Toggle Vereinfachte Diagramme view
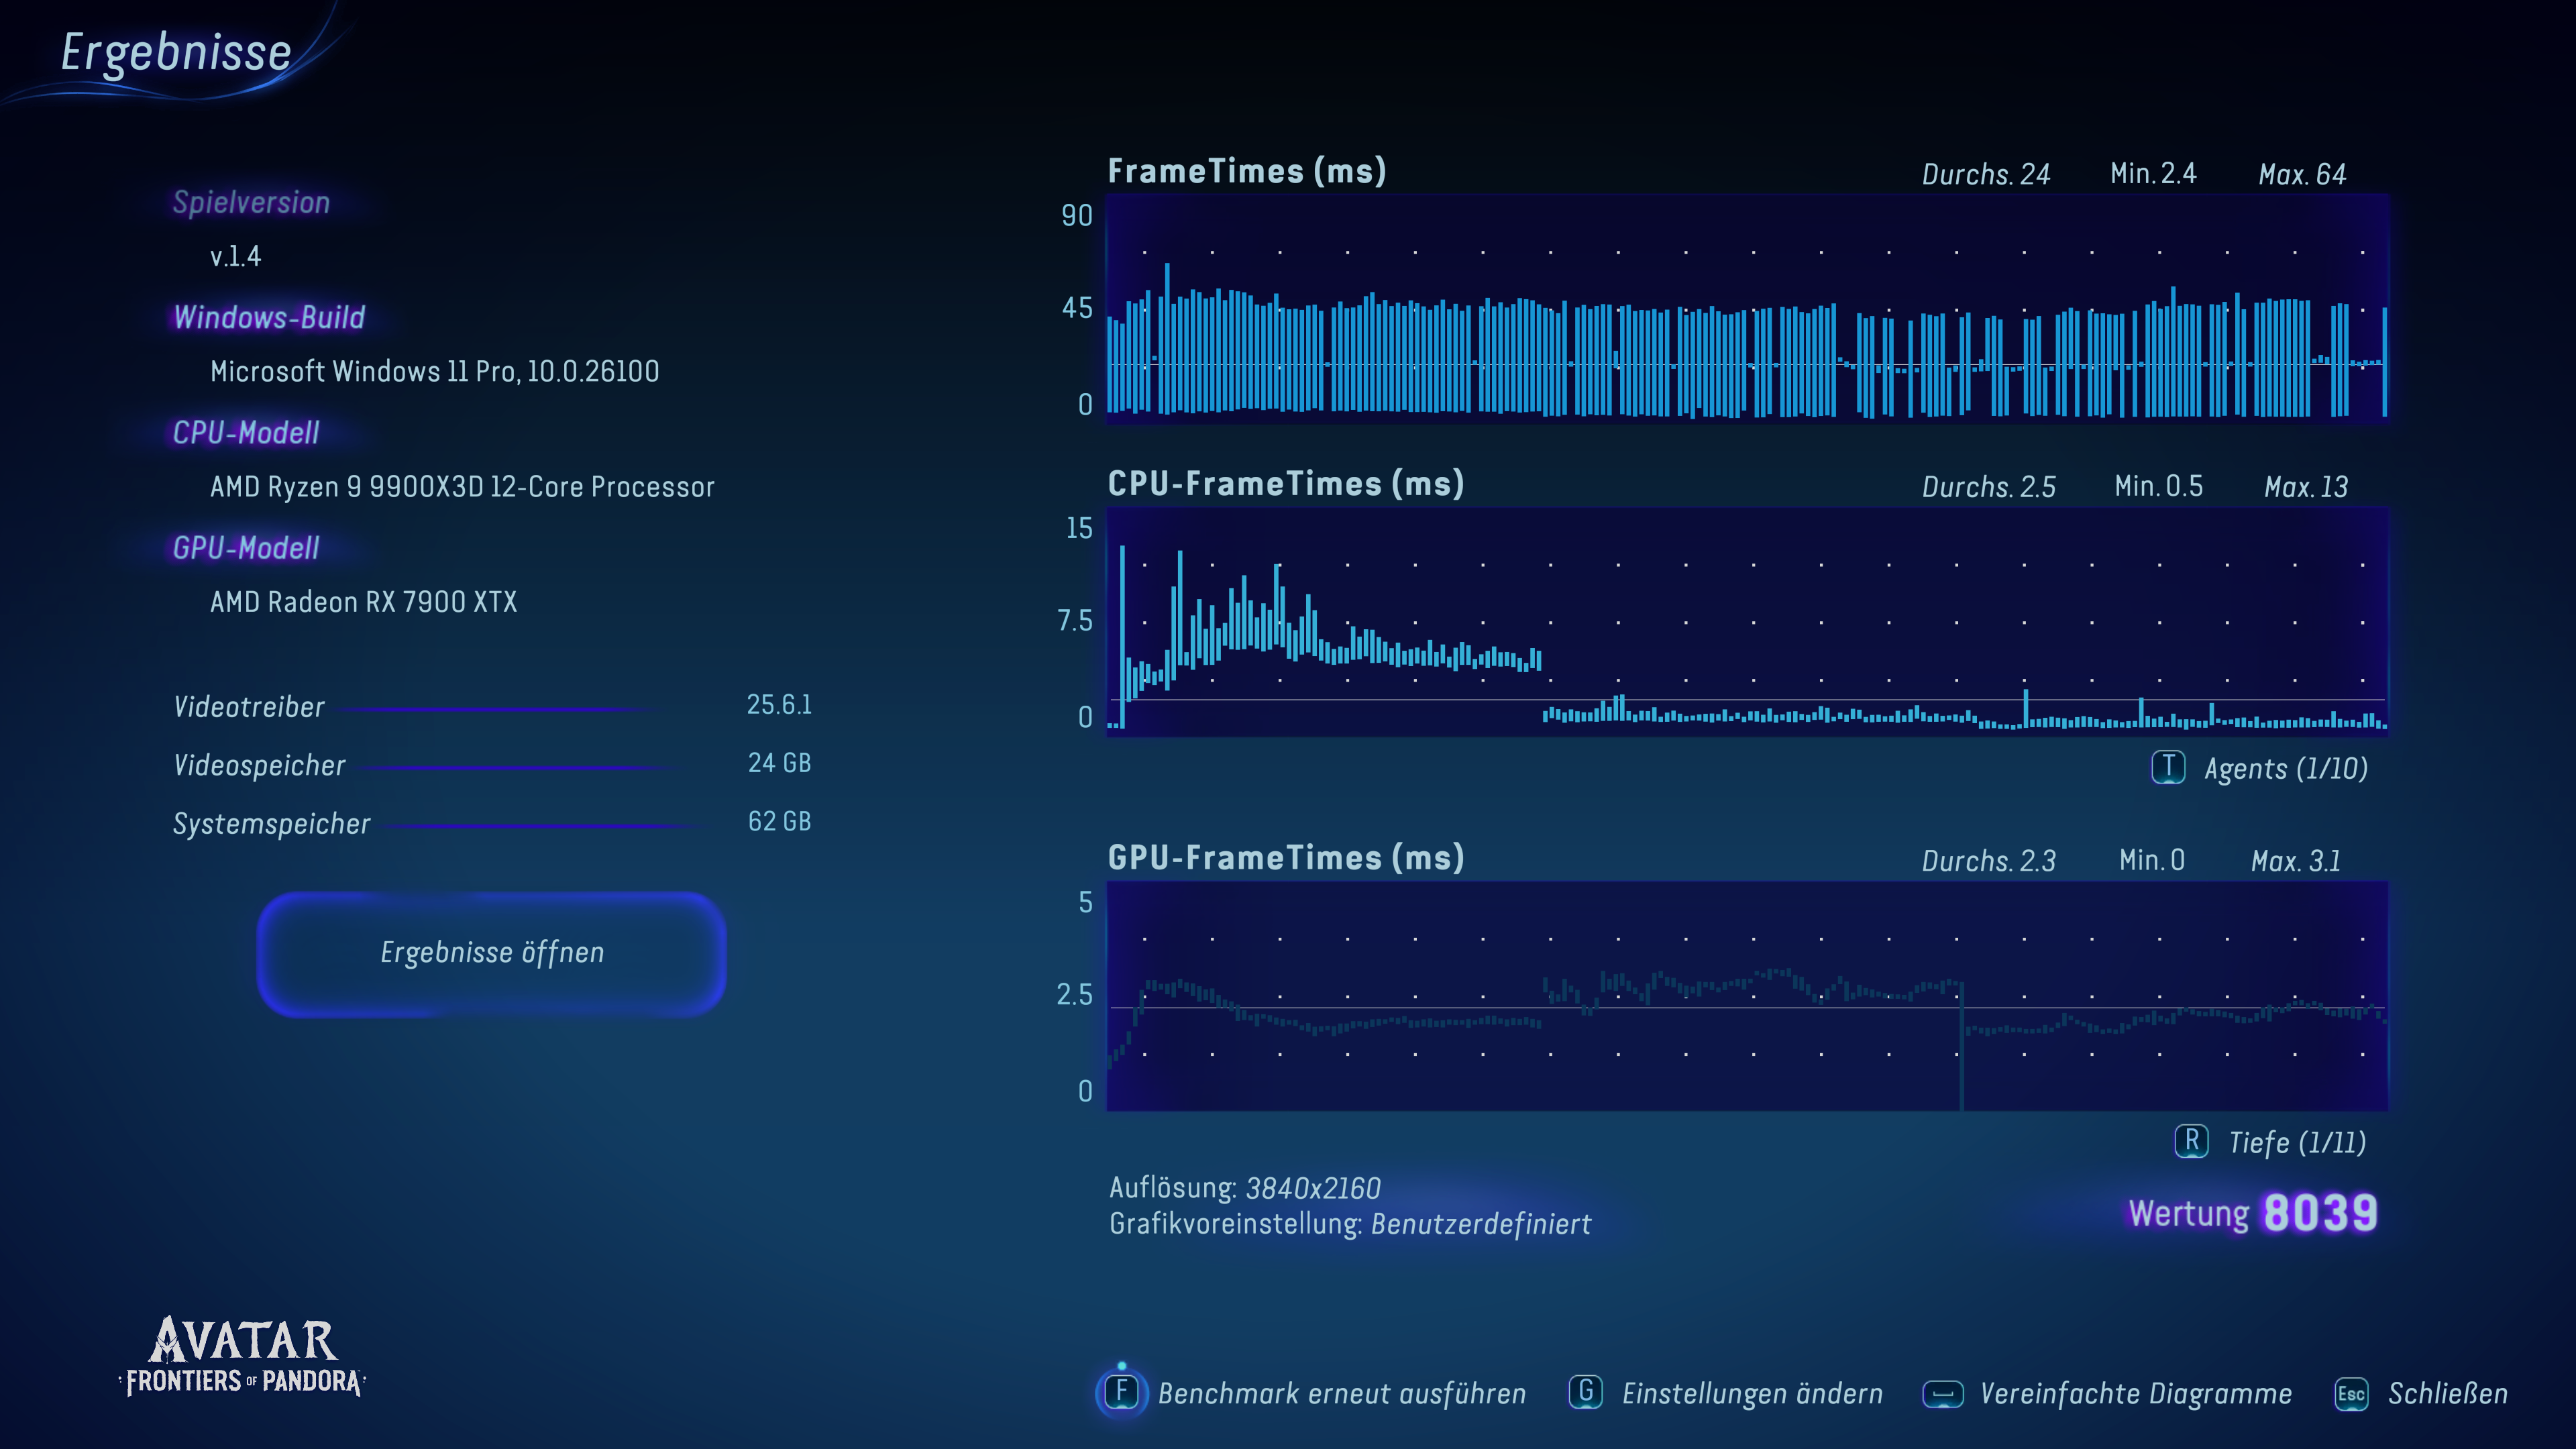 pos(2135,1393)
